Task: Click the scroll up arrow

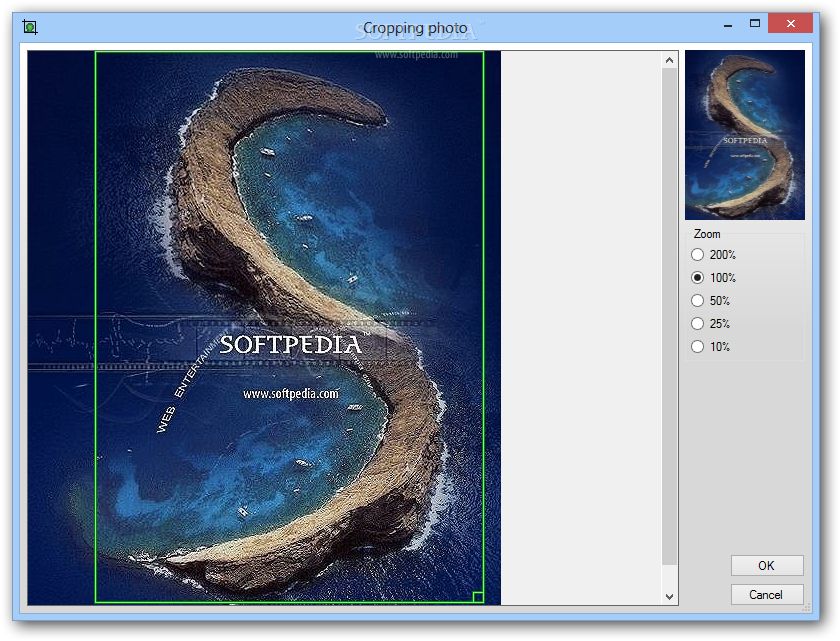Action: [x=669, y=60]
